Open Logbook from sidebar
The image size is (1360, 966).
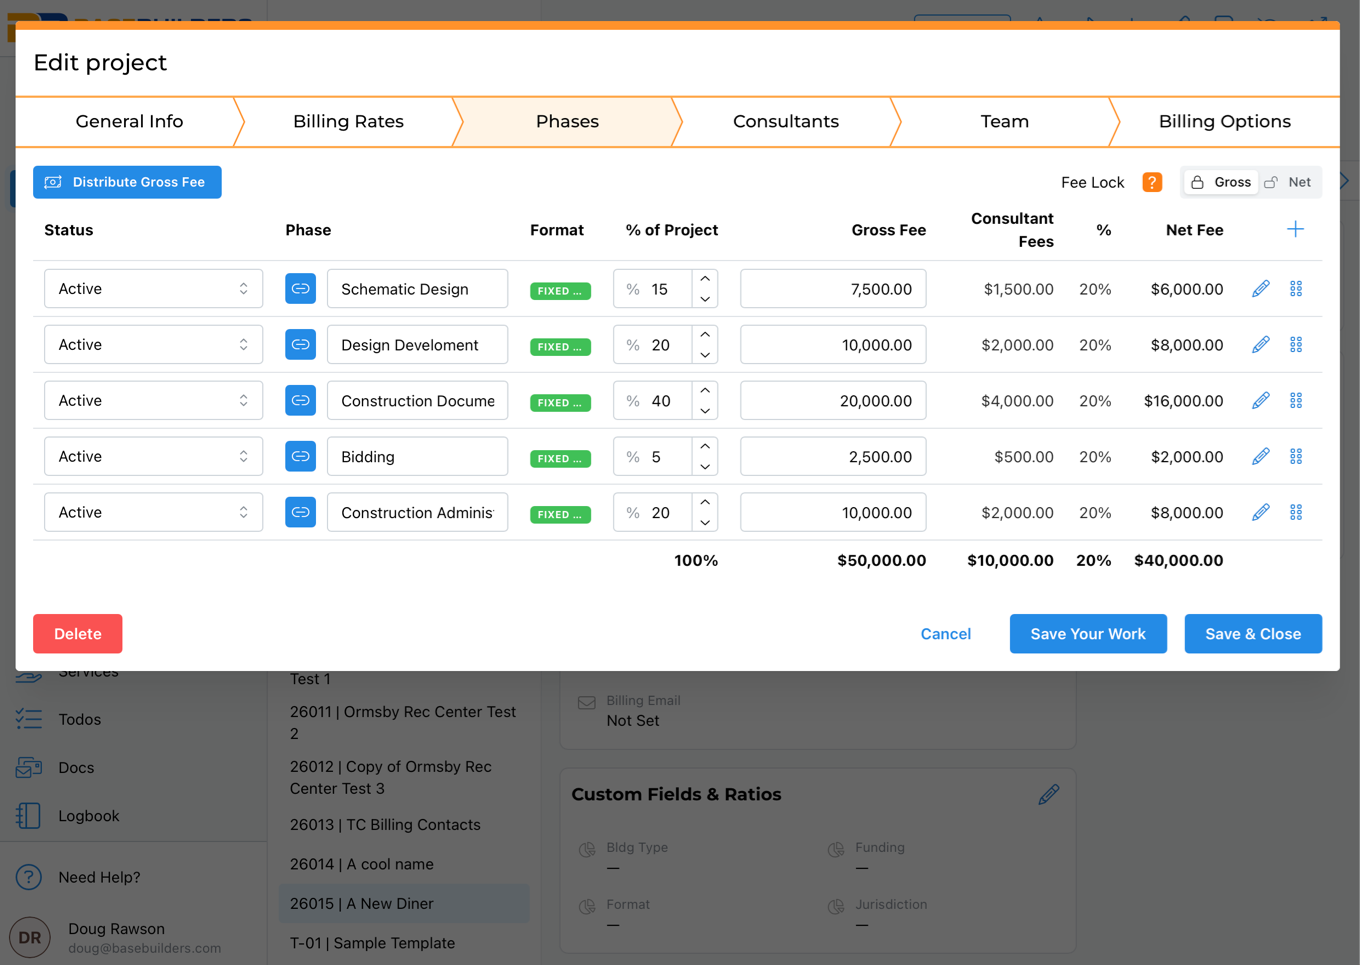point(88,816)
